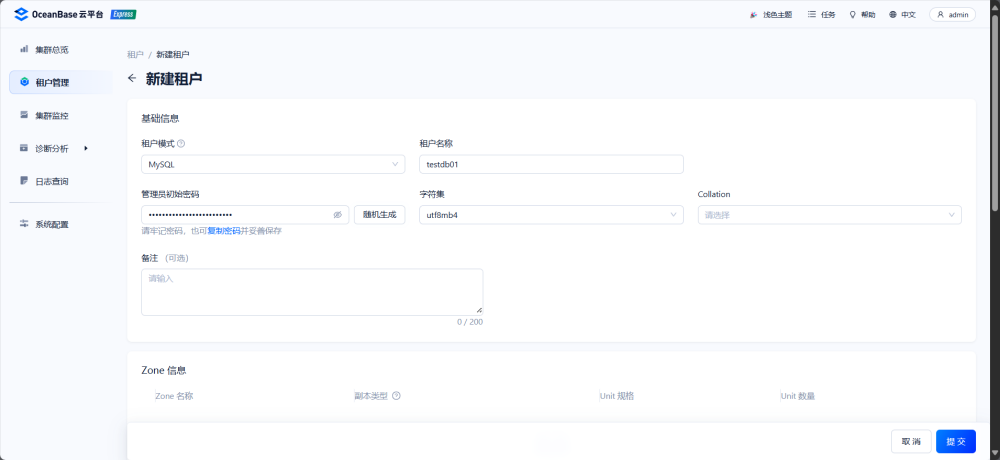This screenshot has width=1000, height=460.
Task: Open 任务 in the header
Action: pyautogui.click(x=821, y=15)
